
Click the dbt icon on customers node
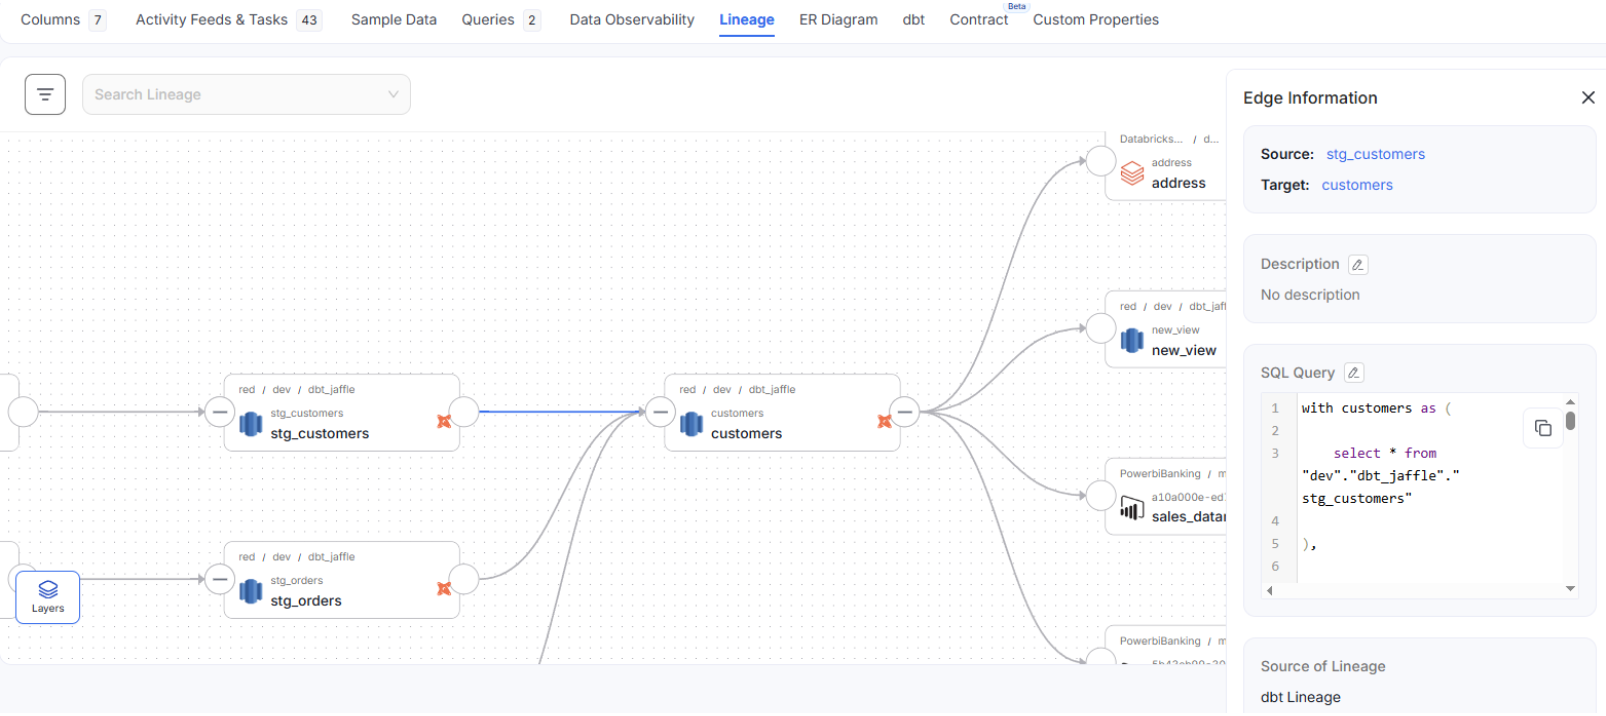884,422
